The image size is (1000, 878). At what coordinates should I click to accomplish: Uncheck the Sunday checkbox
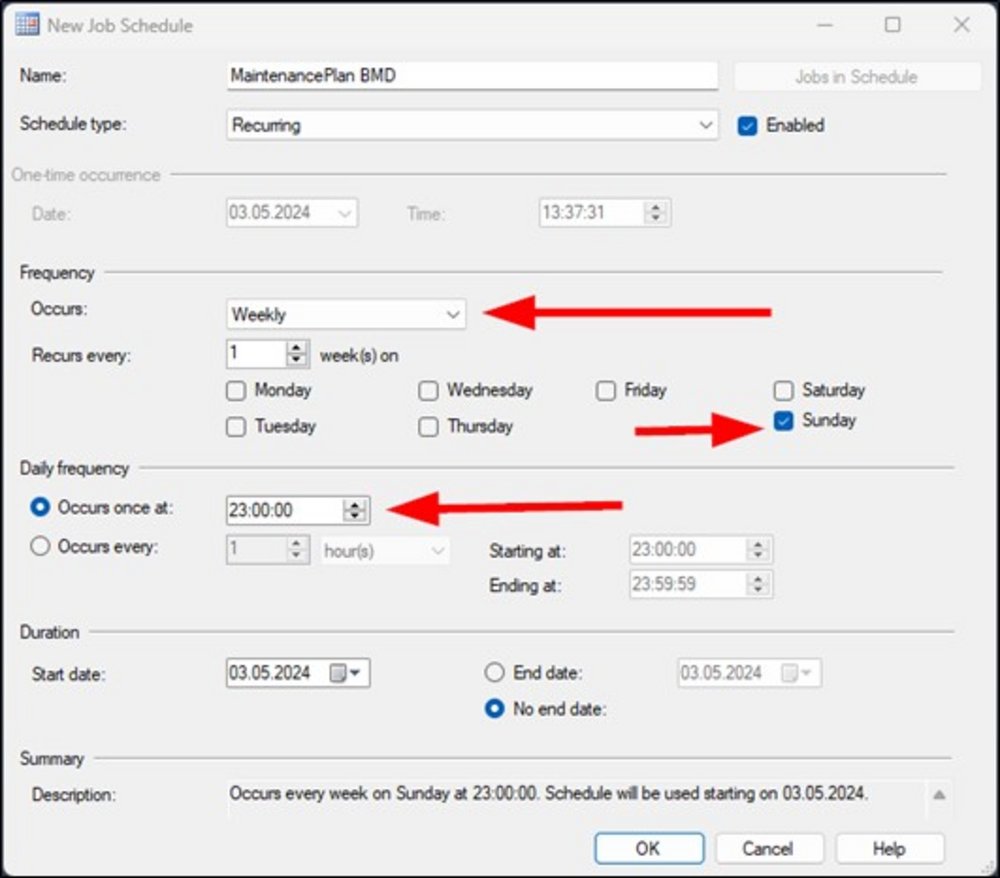tap(784, 421)
